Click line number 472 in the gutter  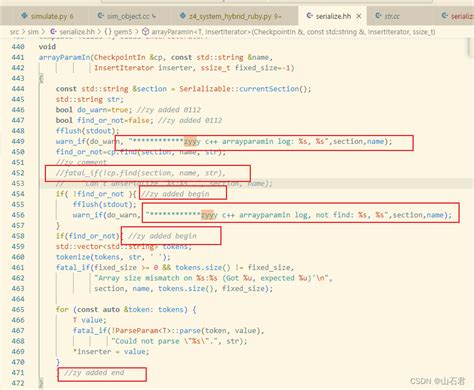click(18, 383)
